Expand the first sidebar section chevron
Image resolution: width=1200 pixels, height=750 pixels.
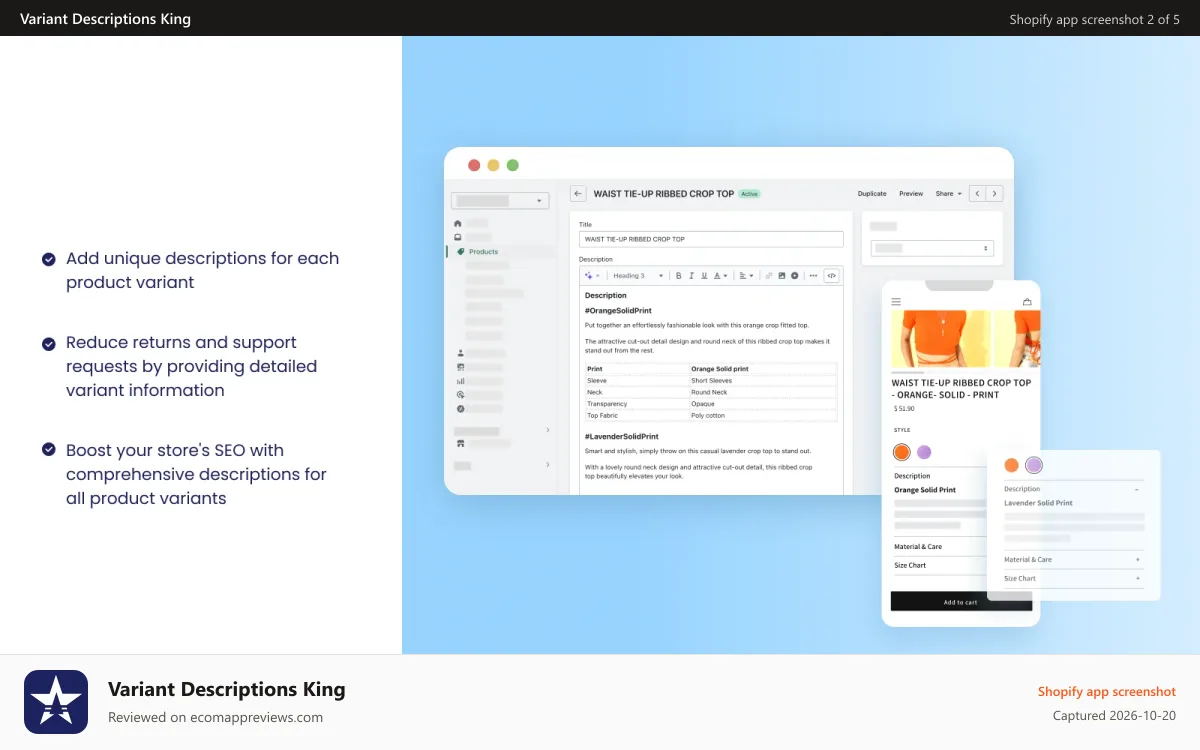(548, 430)
